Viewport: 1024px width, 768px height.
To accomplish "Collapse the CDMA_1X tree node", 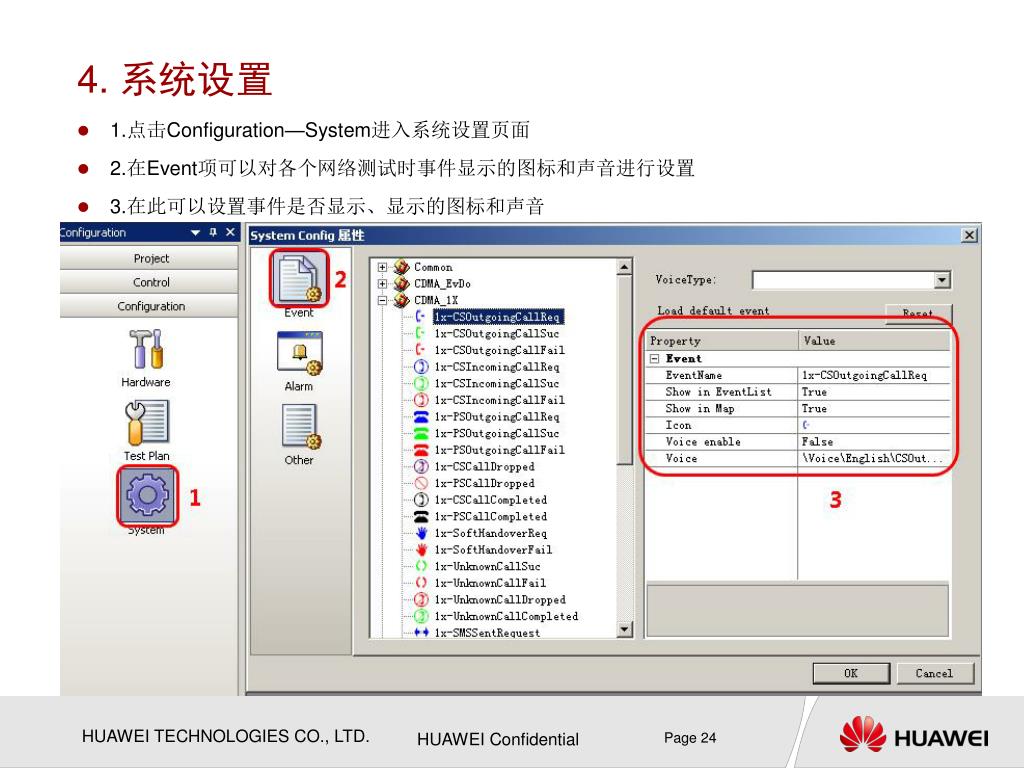I will click(x=383, y=300).
